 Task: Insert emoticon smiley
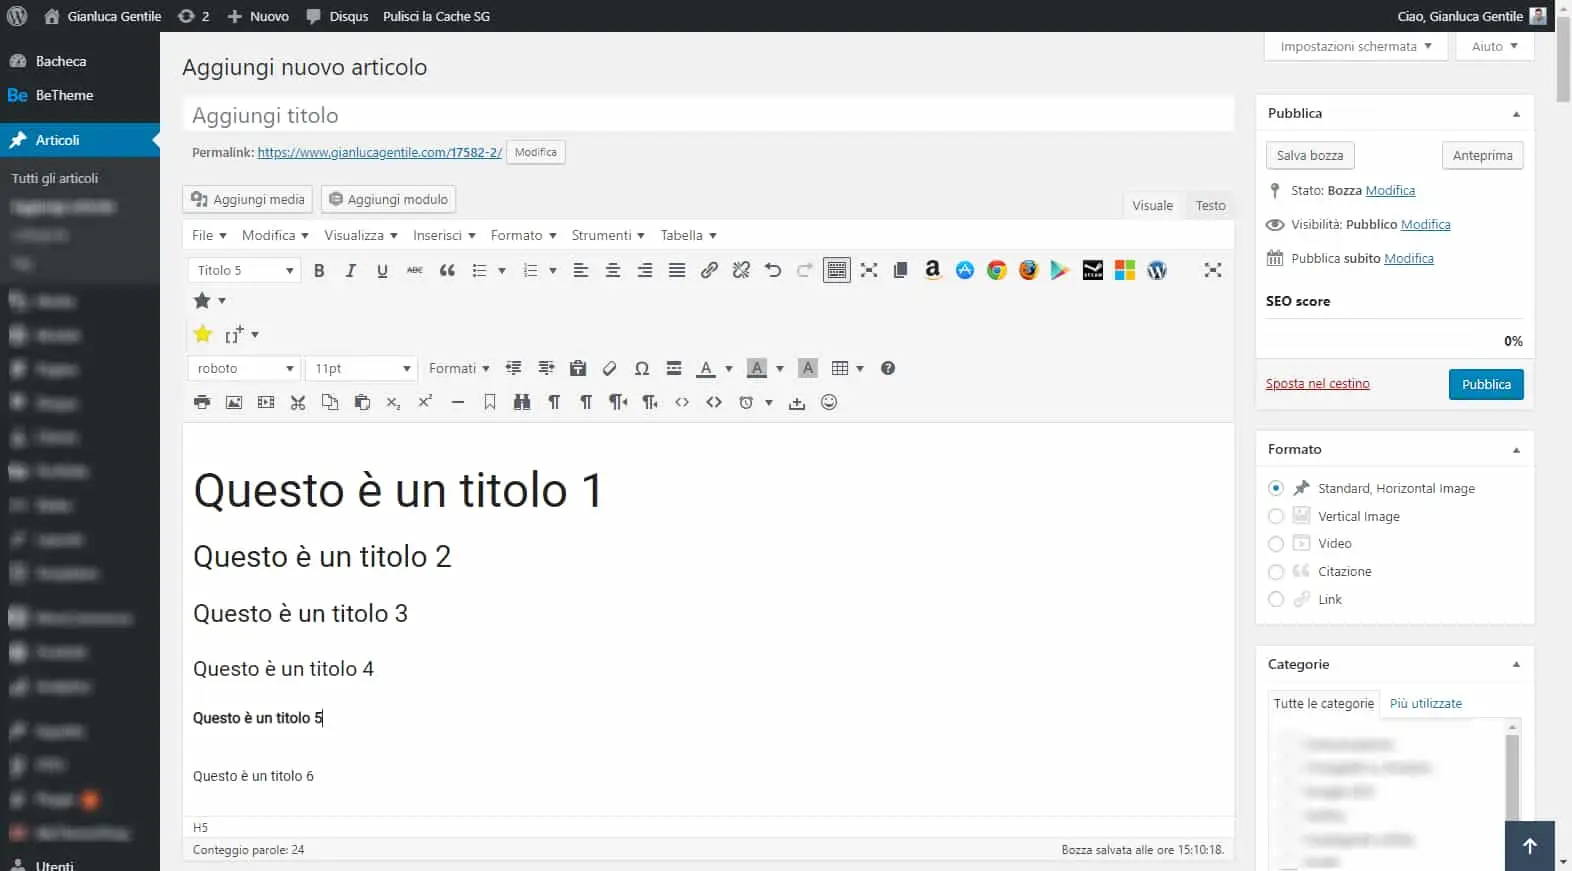[829, 402]
